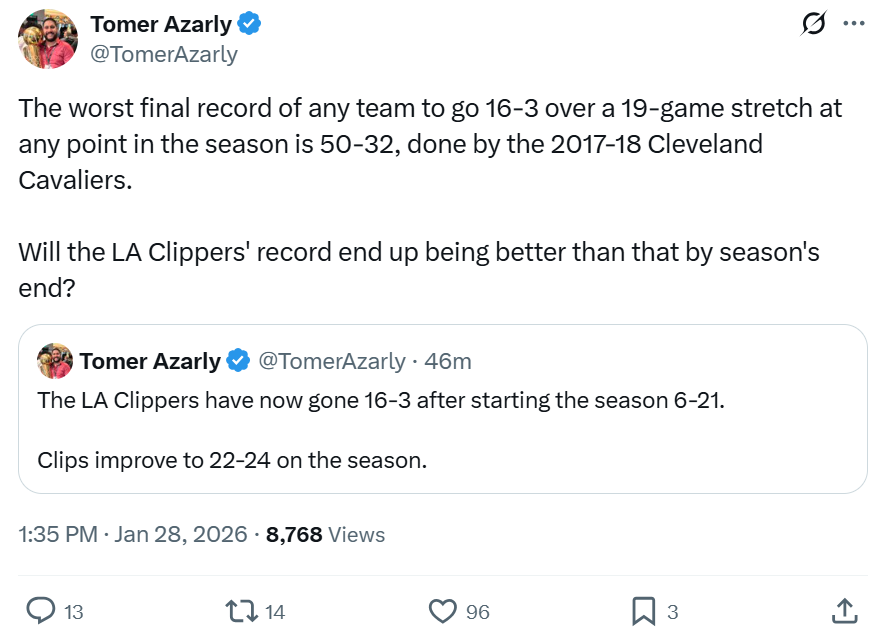Click the @TomerAzarly handle under the top name
This screenshot has width=886, height=637.
[x=164, y=54]
